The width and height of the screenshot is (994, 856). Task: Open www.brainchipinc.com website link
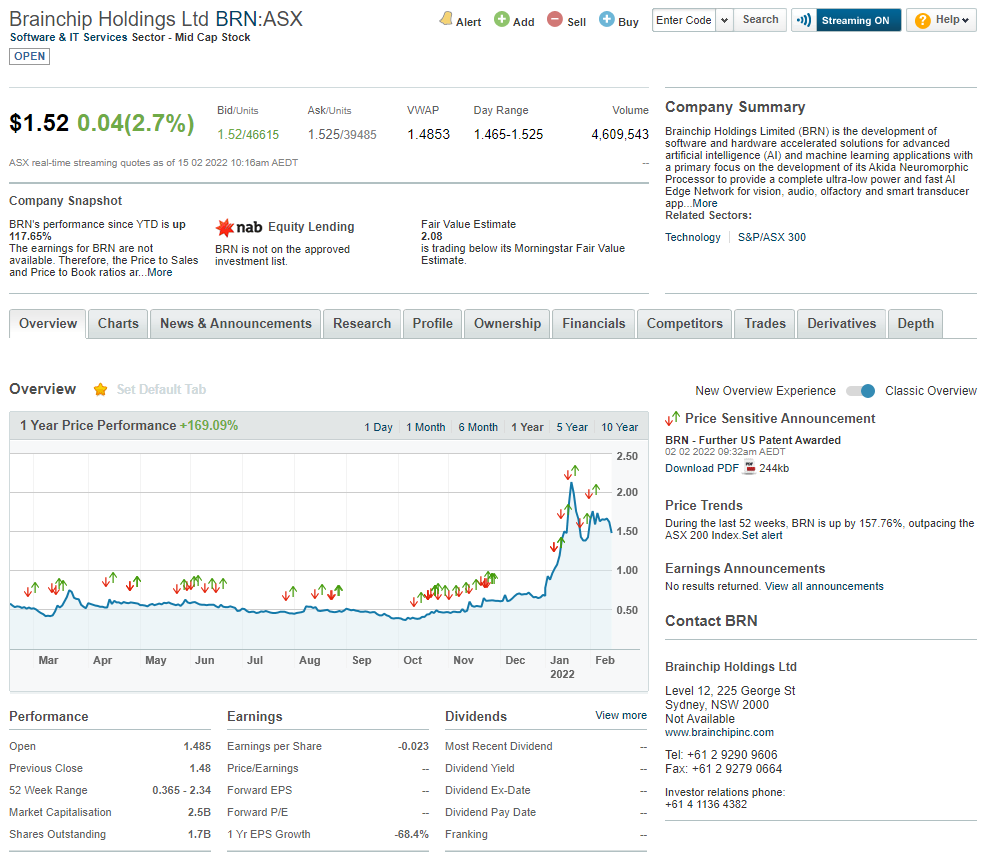[719, 732]
